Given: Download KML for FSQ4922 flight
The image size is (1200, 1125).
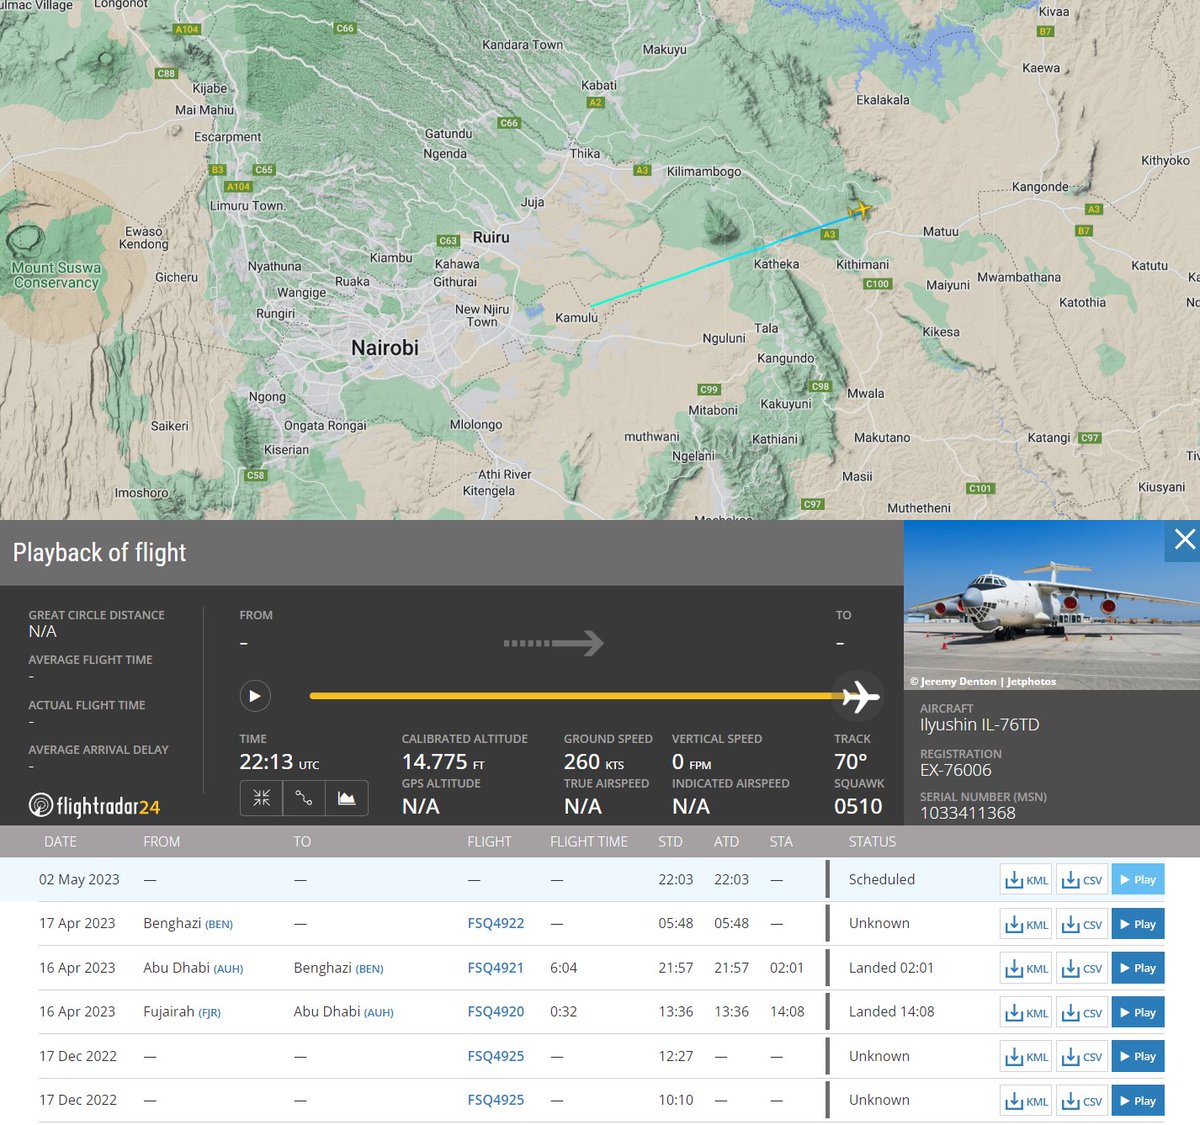Looking at the screenshot, I should click(x=1027, y=924).
